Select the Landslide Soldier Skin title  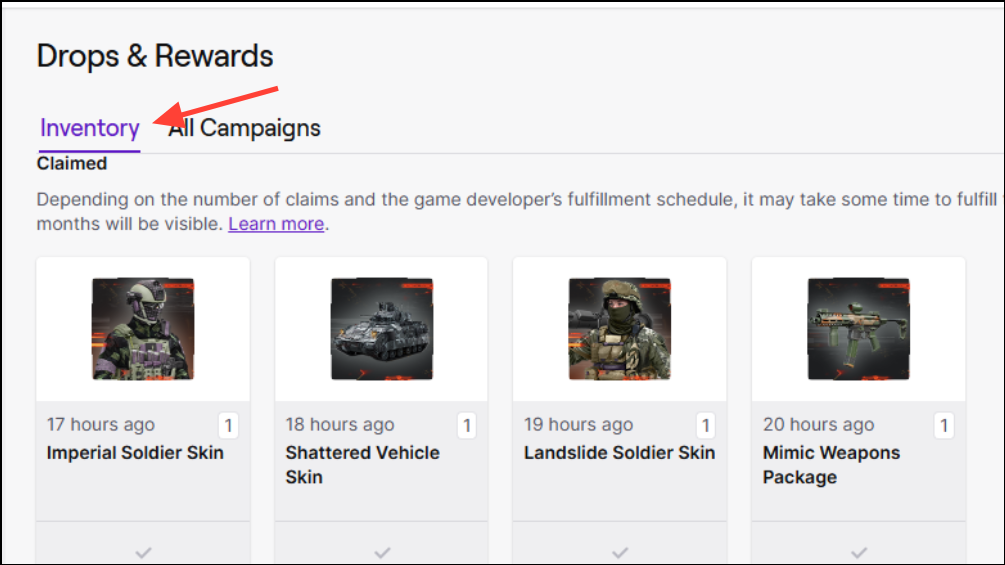pos(619,453)
